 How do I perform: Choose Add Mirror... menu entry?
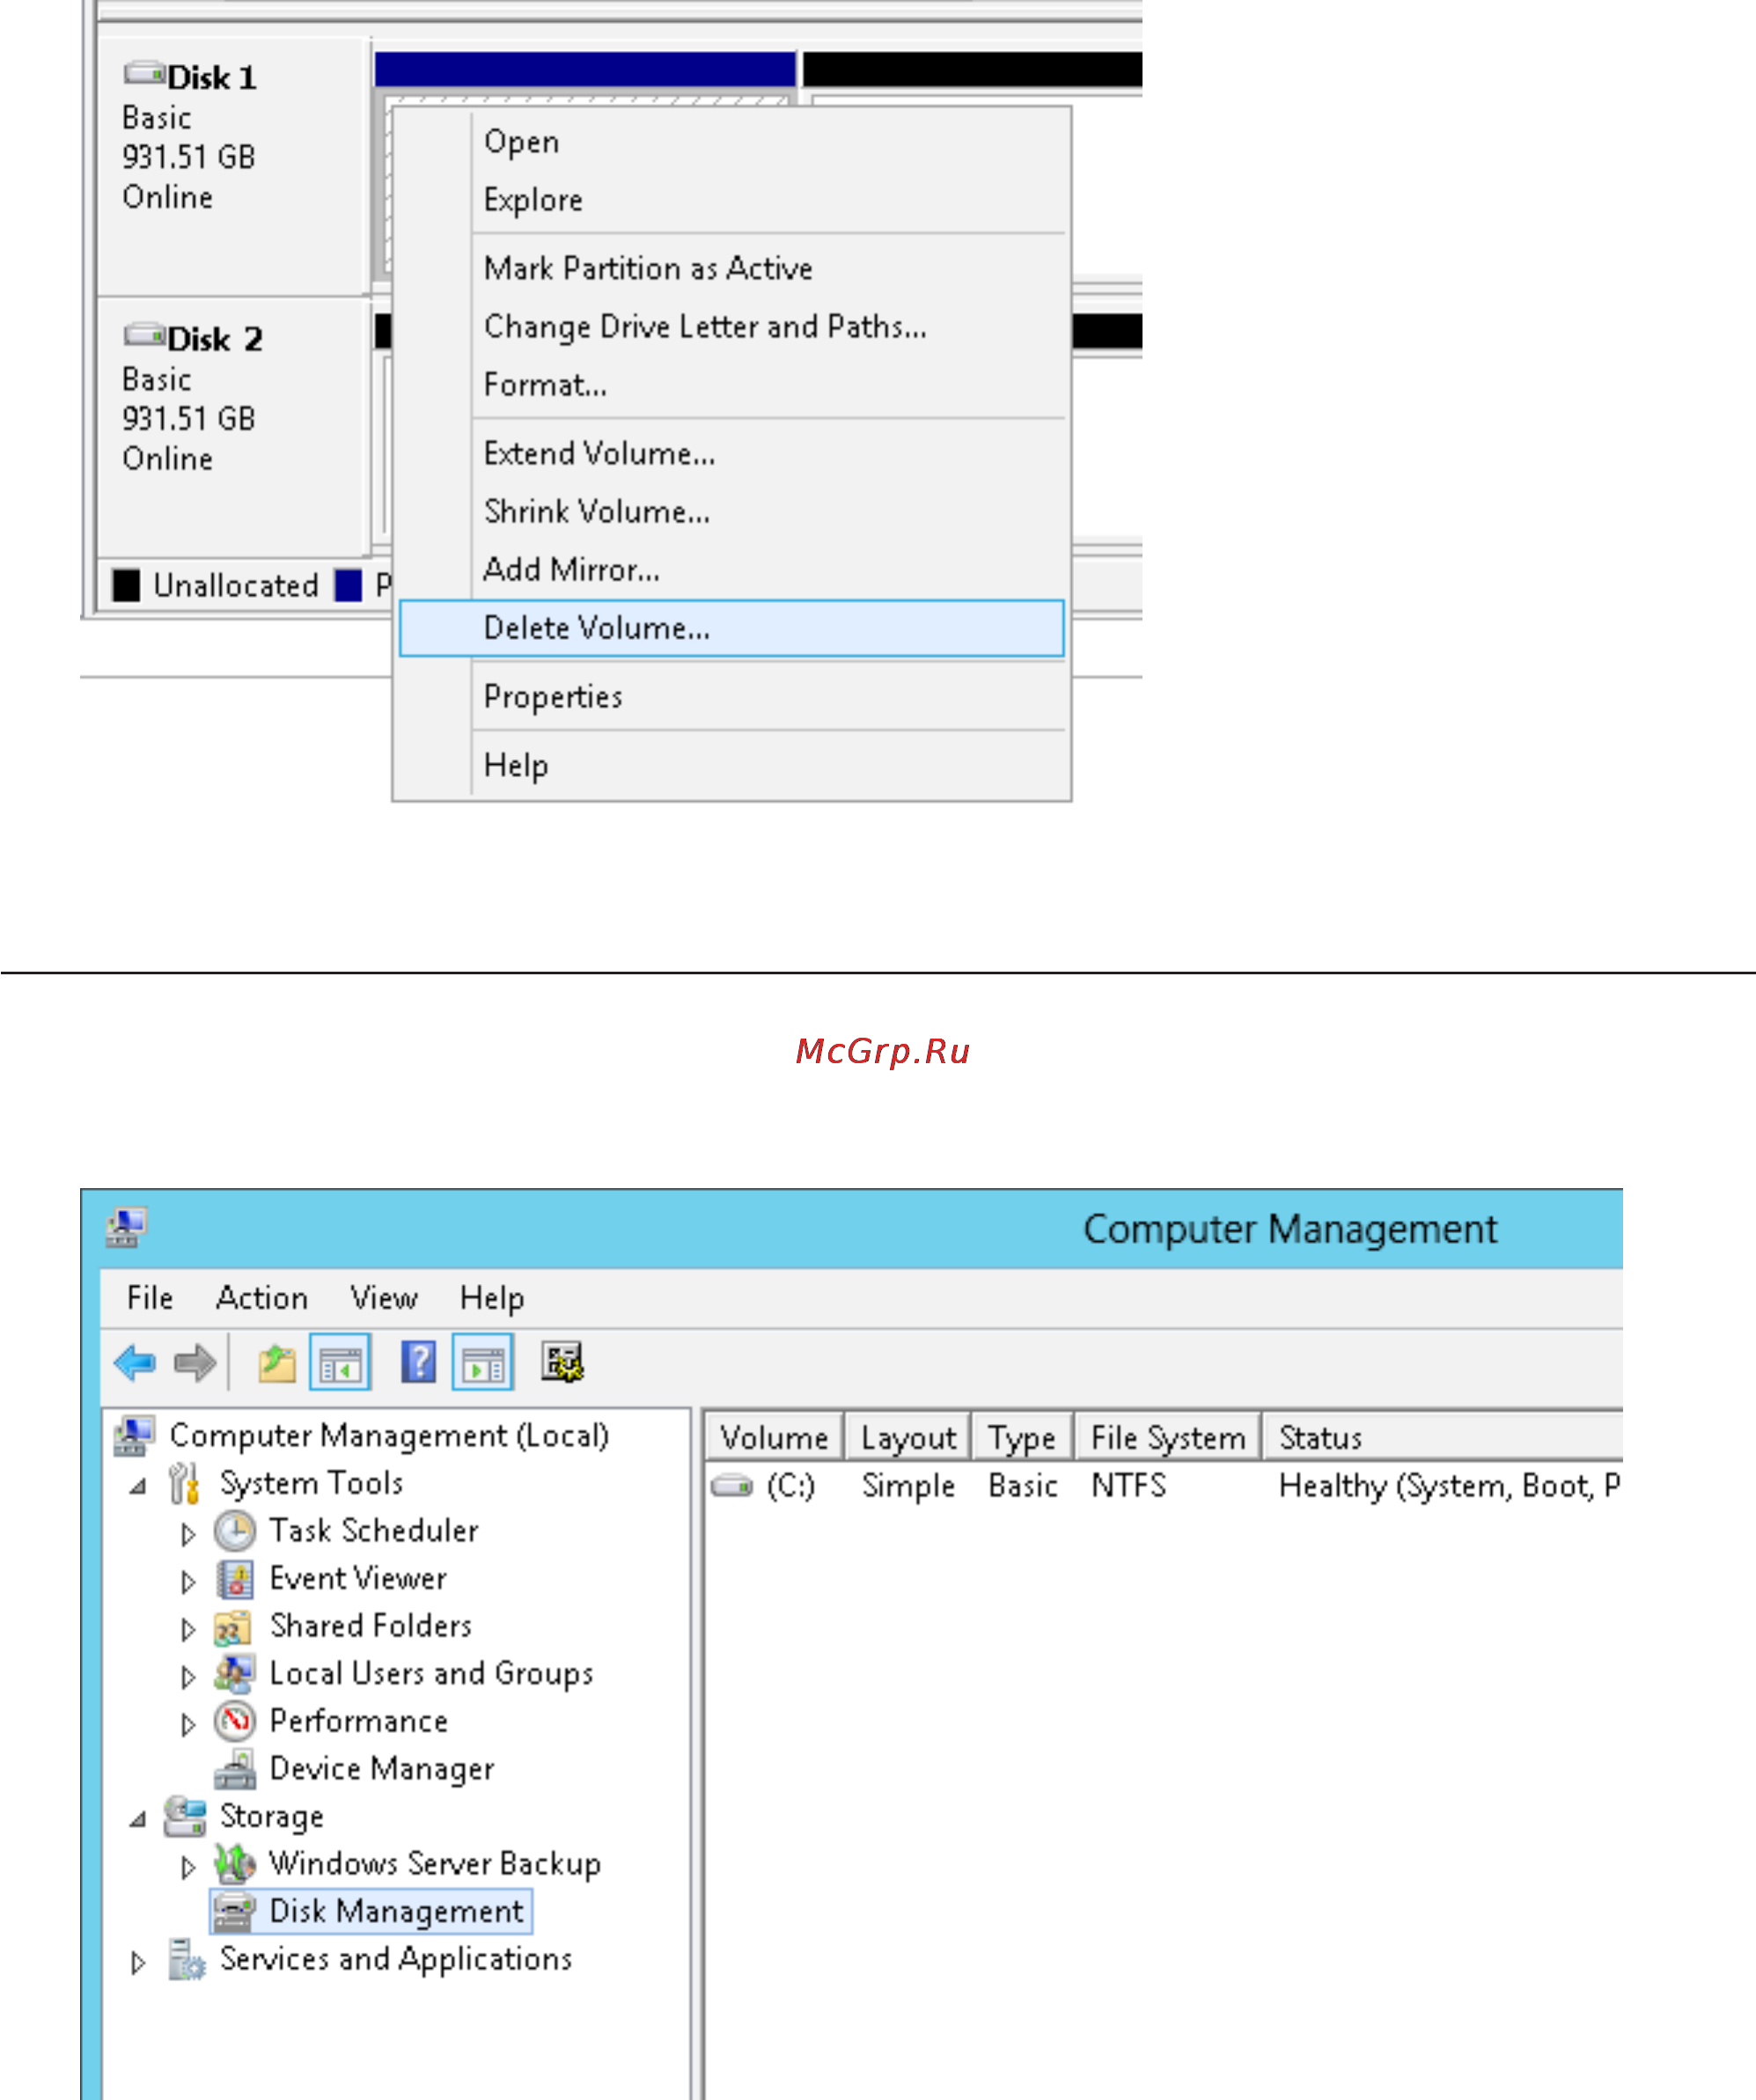point(732,570)
